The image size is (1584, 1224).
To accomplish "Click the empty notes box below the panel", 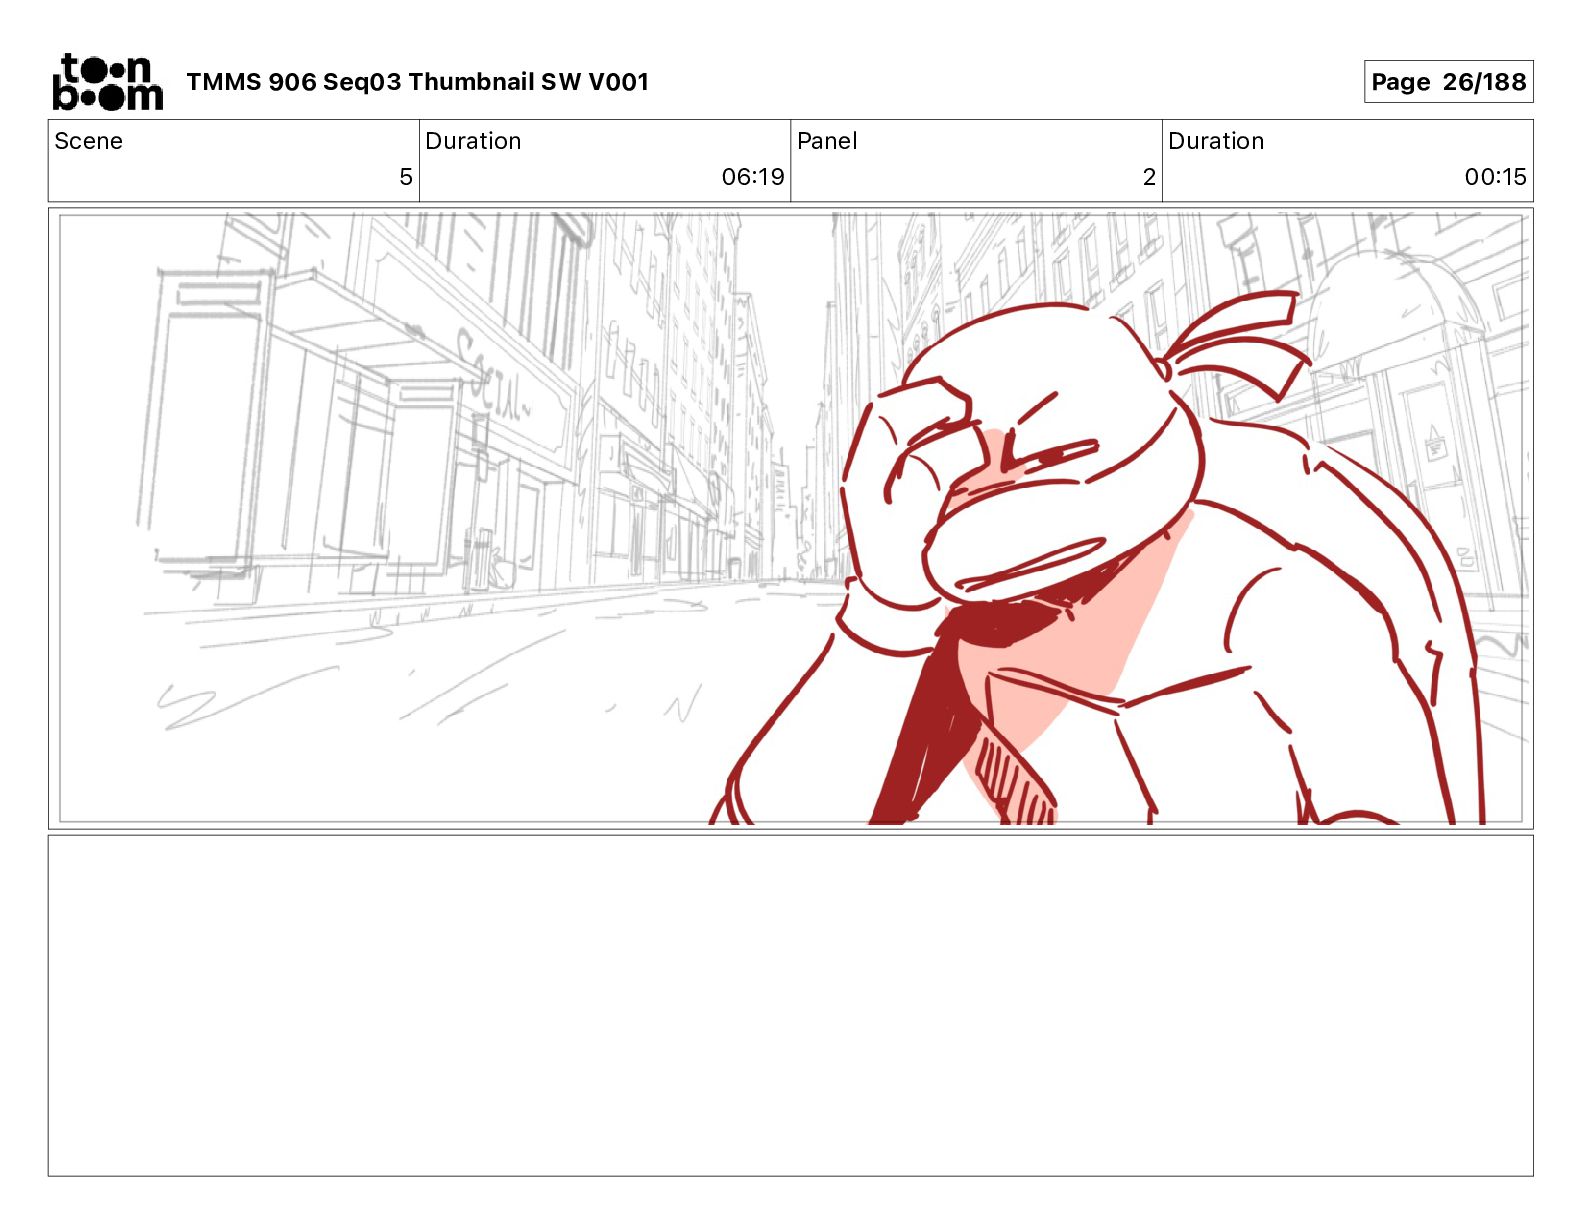I will [791, 1006].
